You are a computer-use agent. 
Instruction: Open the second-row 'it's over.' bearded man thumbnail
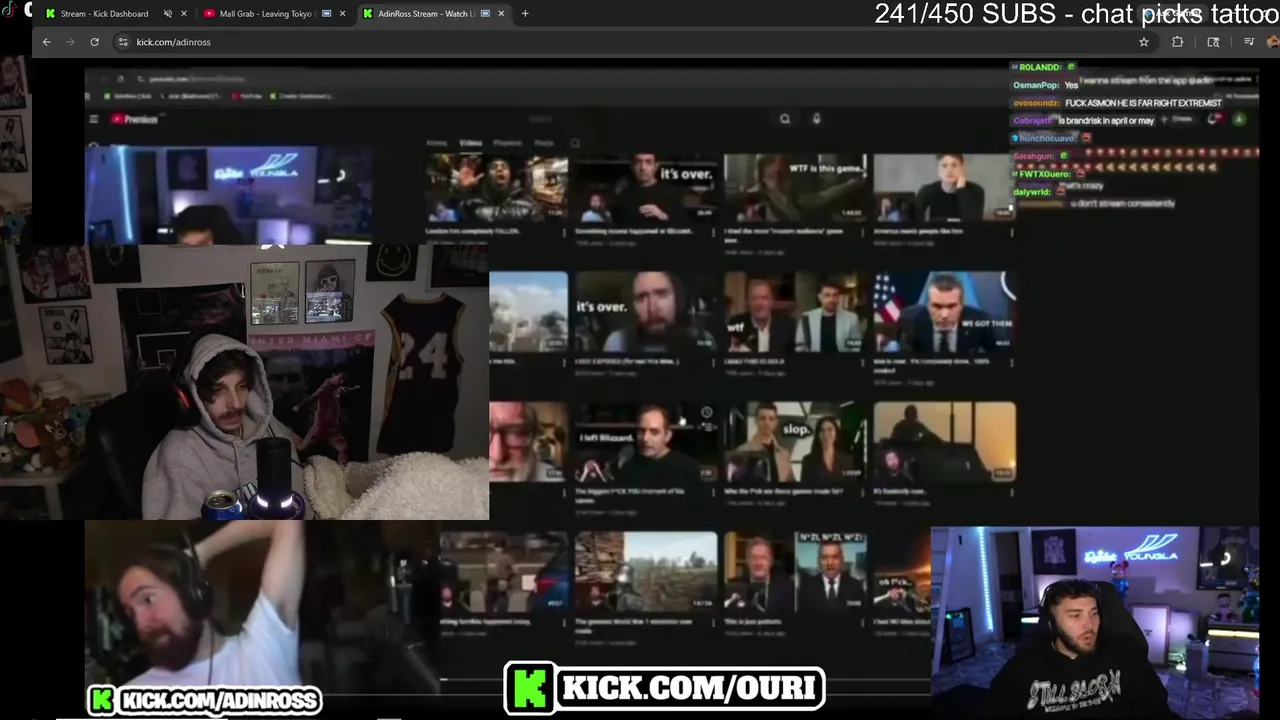click(x=646, y=311)
